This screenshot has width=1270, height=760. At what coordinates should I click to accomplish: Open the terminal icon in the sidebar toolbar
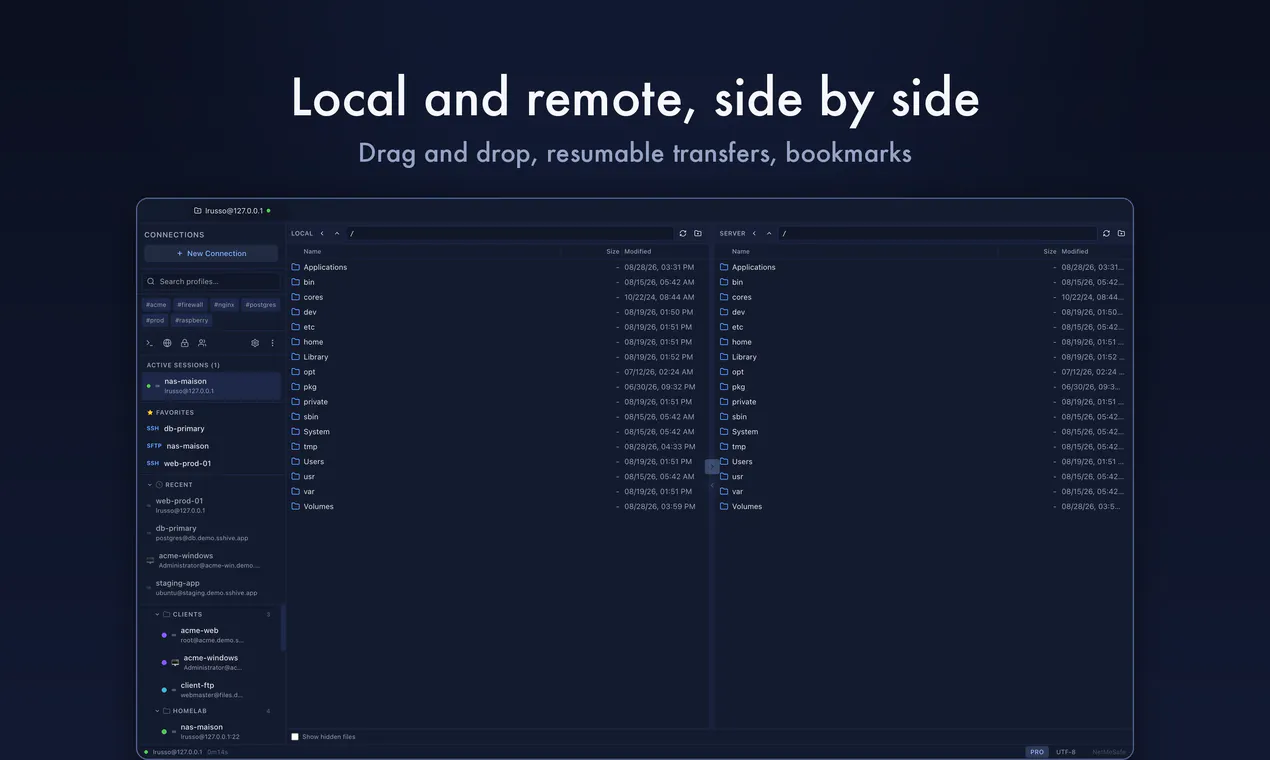(x=150, y=343)
